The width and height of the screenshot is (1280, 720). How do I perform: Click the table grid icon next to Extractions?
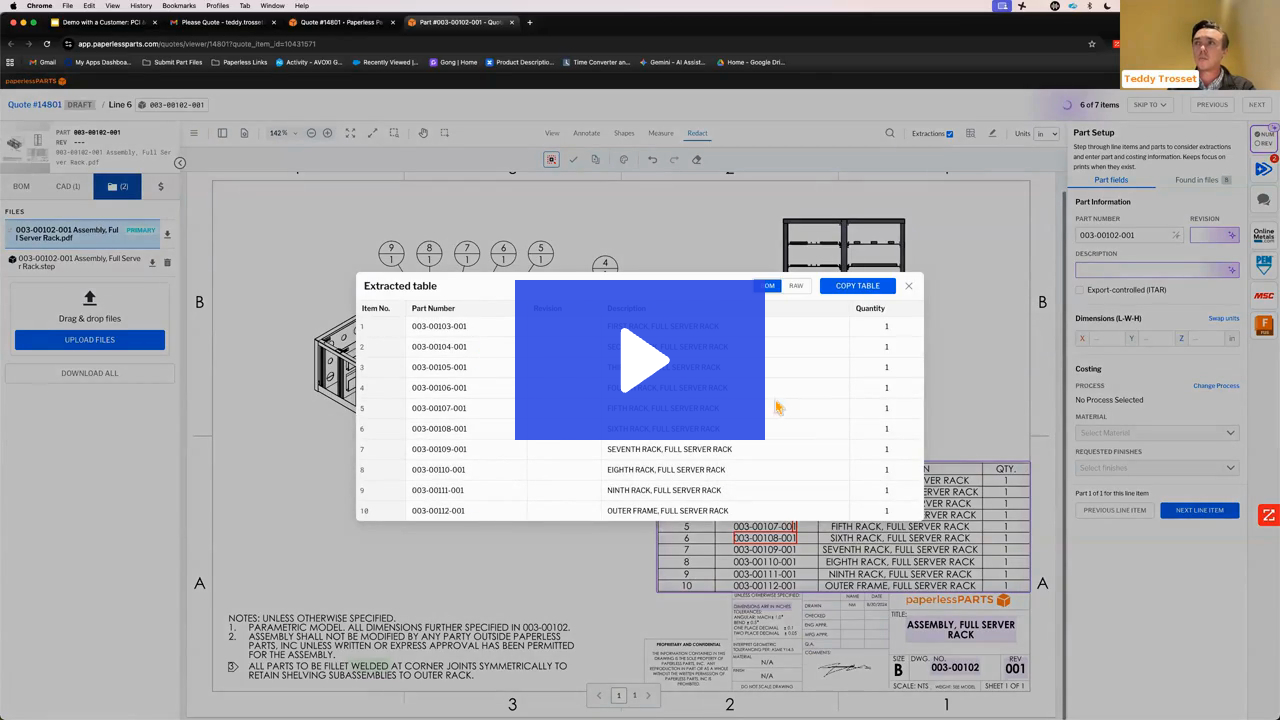(970, 133)
